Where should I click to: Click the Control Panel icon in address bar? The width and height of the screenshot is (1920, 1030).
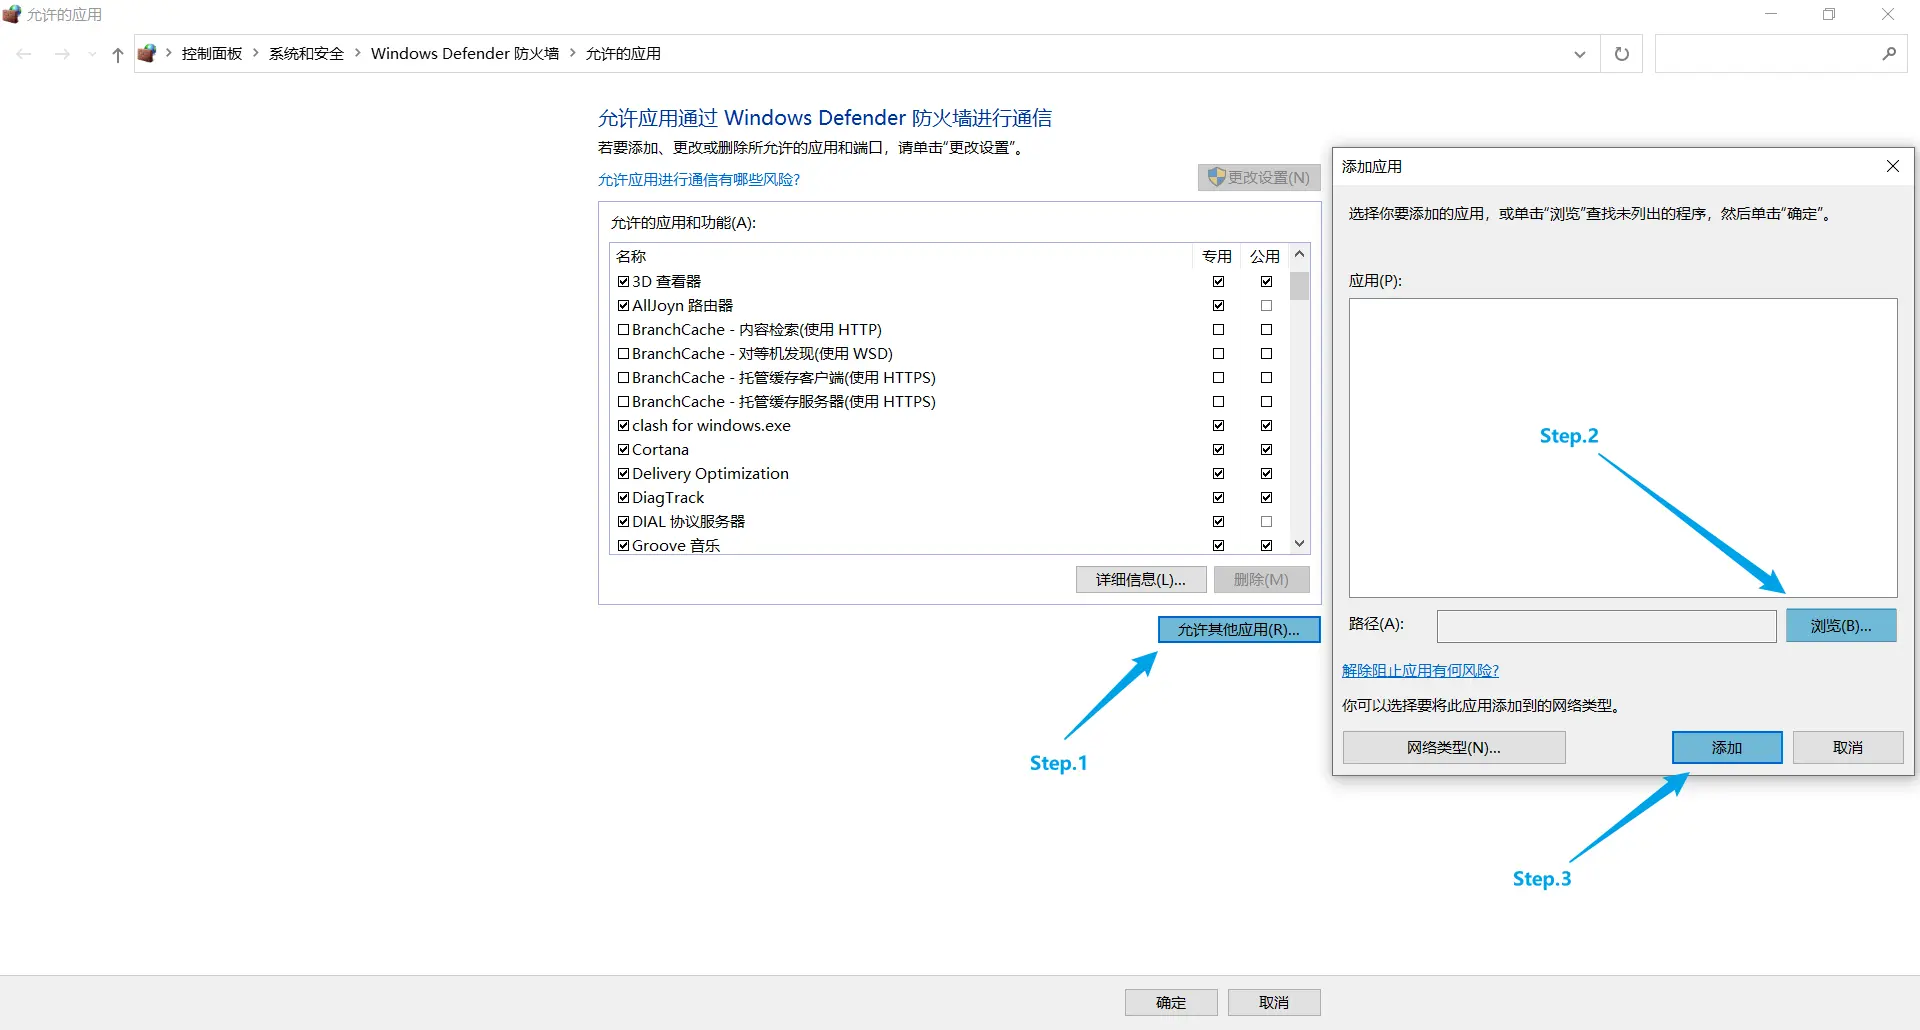click(147, 53)
